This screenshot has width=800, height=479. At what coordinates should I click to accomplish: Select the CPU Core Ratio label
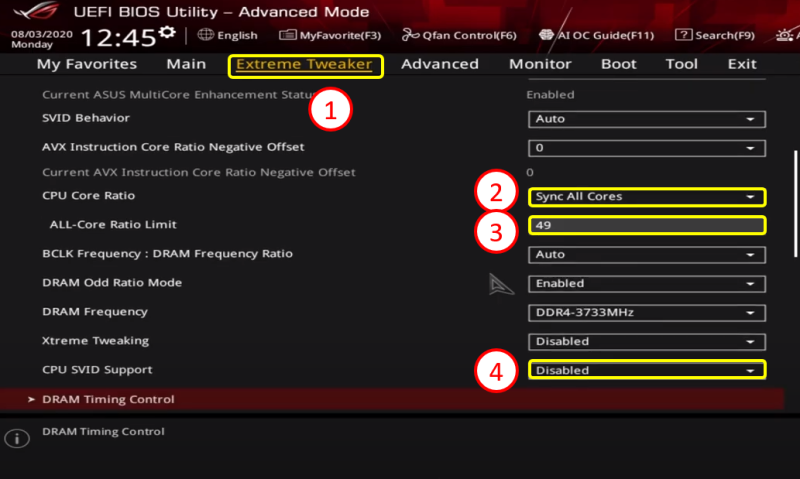(88, 195)
